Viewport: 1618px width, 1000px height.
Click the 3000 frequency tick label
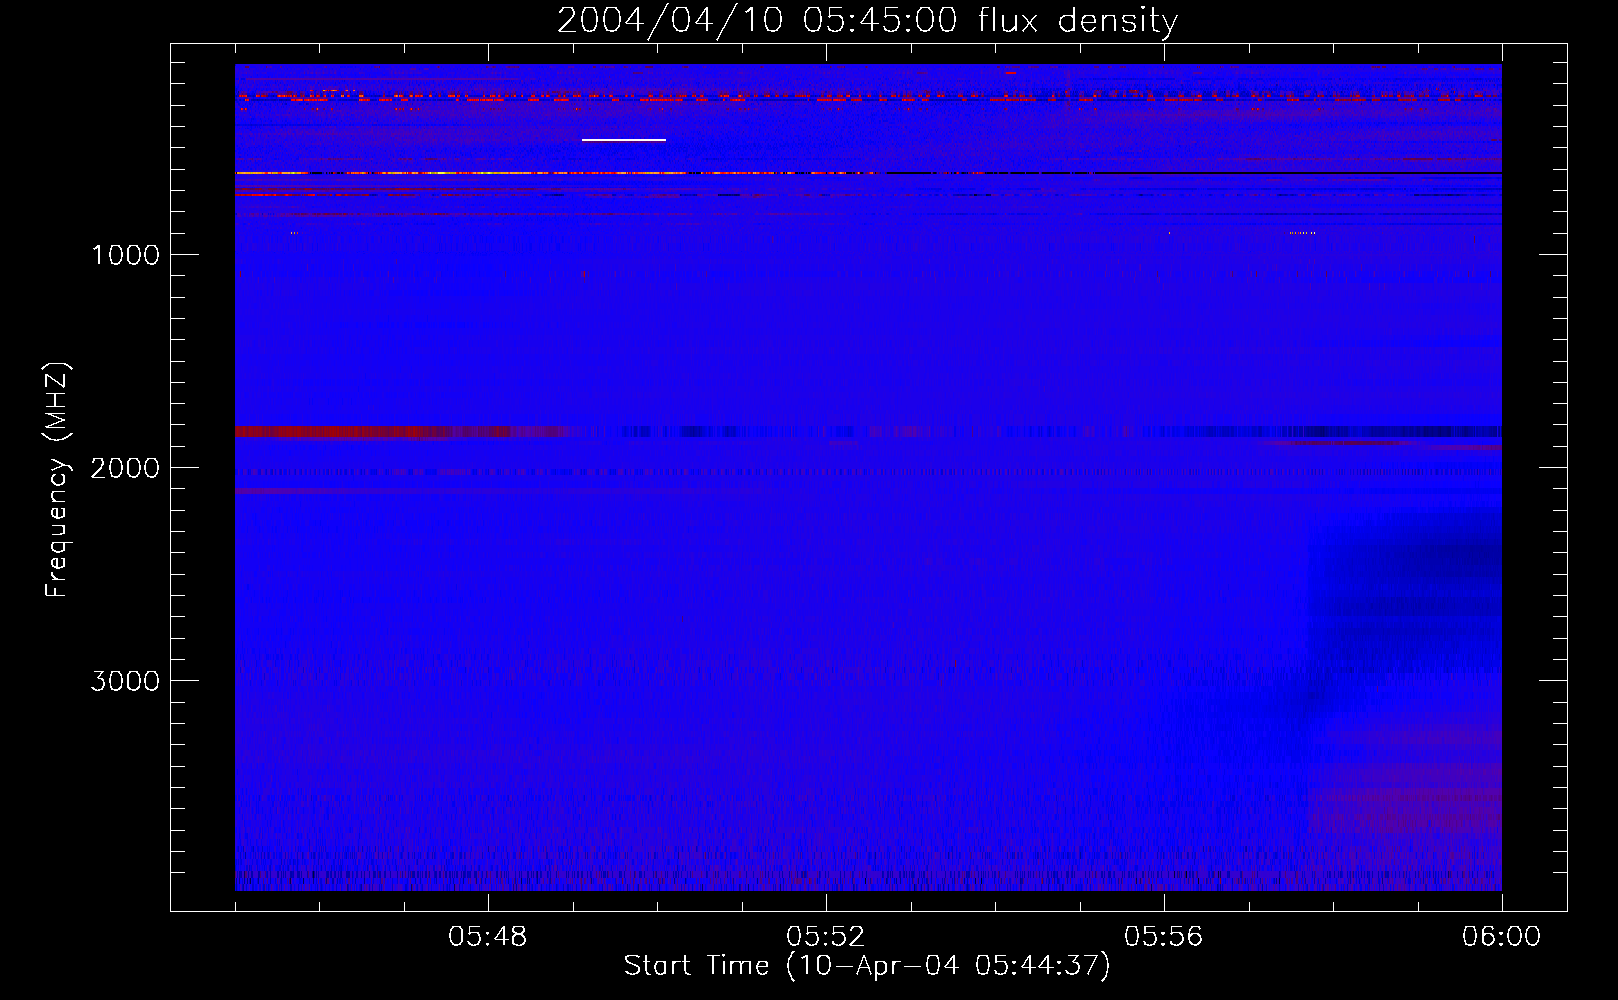125,681
